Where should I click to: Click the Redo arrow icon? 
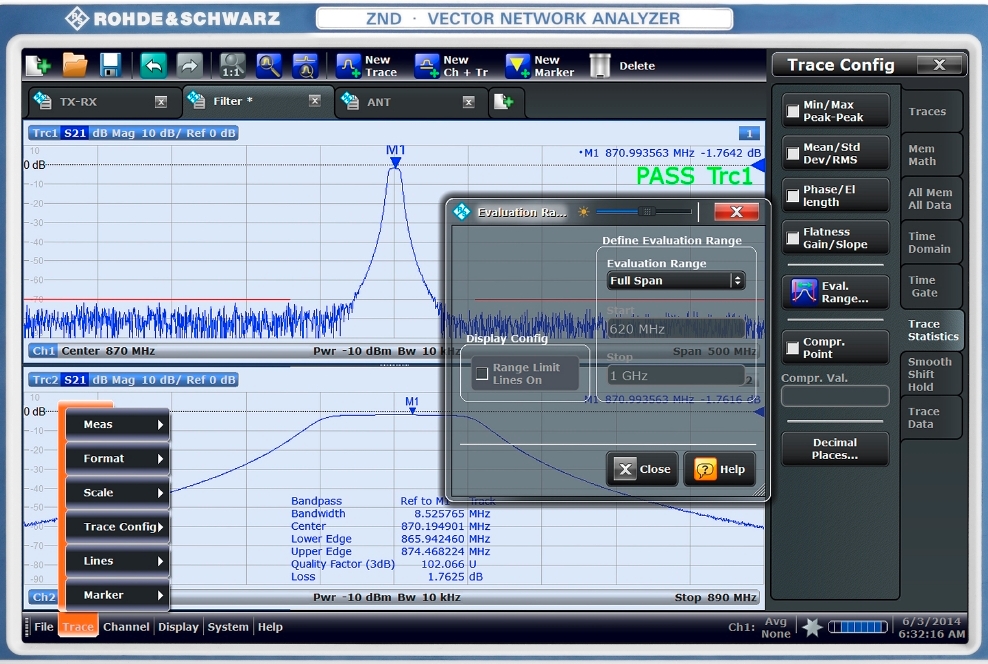[189, 65]
